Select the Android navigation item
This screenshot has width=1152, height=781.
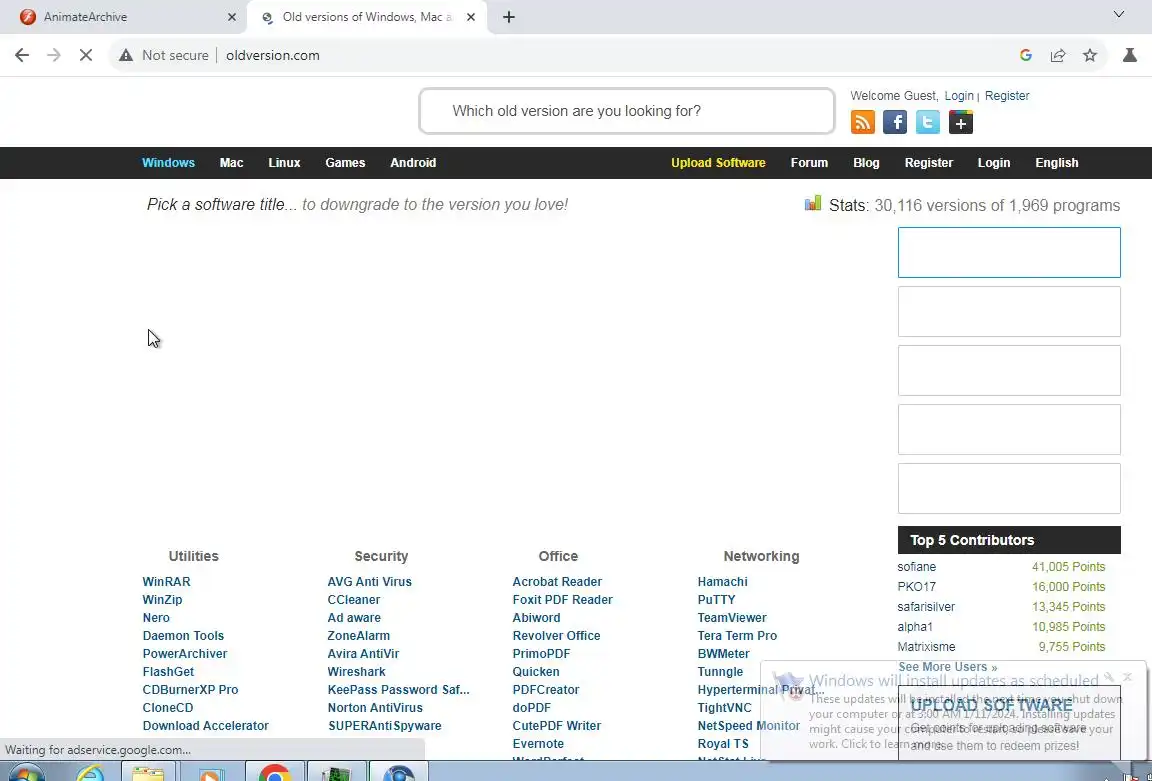pos(413,163)
